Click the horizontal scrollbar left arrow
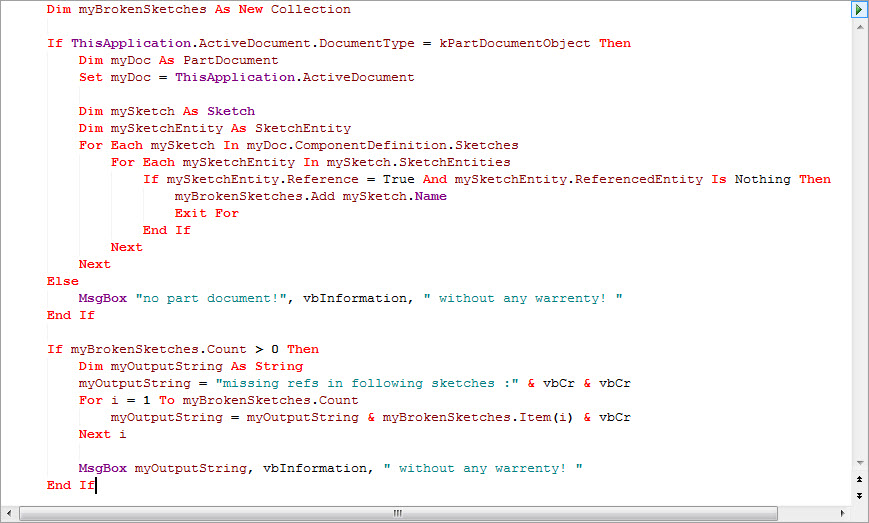869x523 pixels. [x=9, y=513]
